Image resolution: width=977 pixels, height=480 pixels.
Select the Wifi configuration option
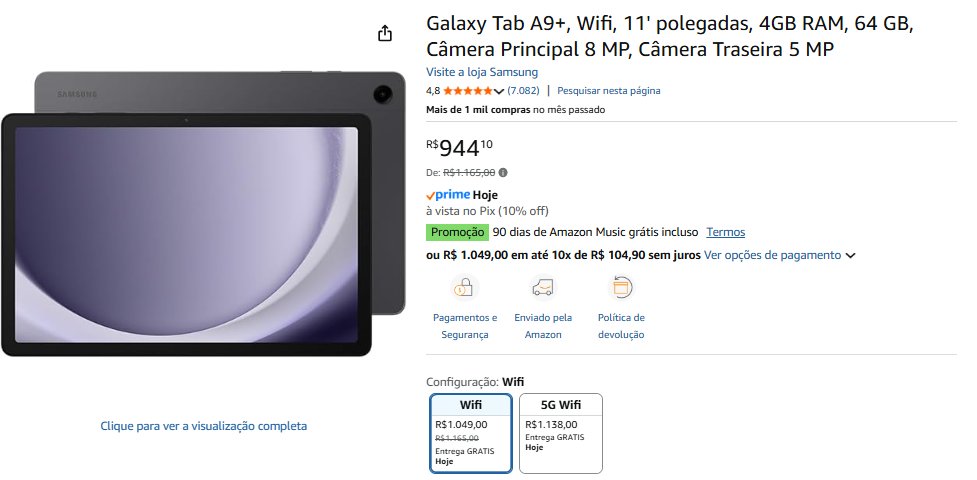[x=471, y=432]
